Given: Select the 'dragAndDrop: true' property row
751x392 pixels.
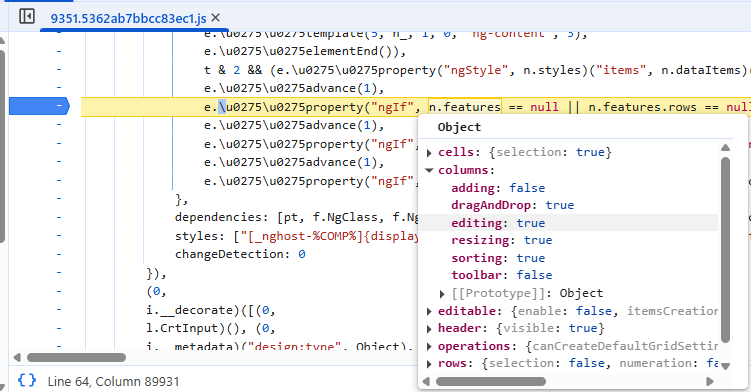Looking at the screenshot, I should 512,205.
